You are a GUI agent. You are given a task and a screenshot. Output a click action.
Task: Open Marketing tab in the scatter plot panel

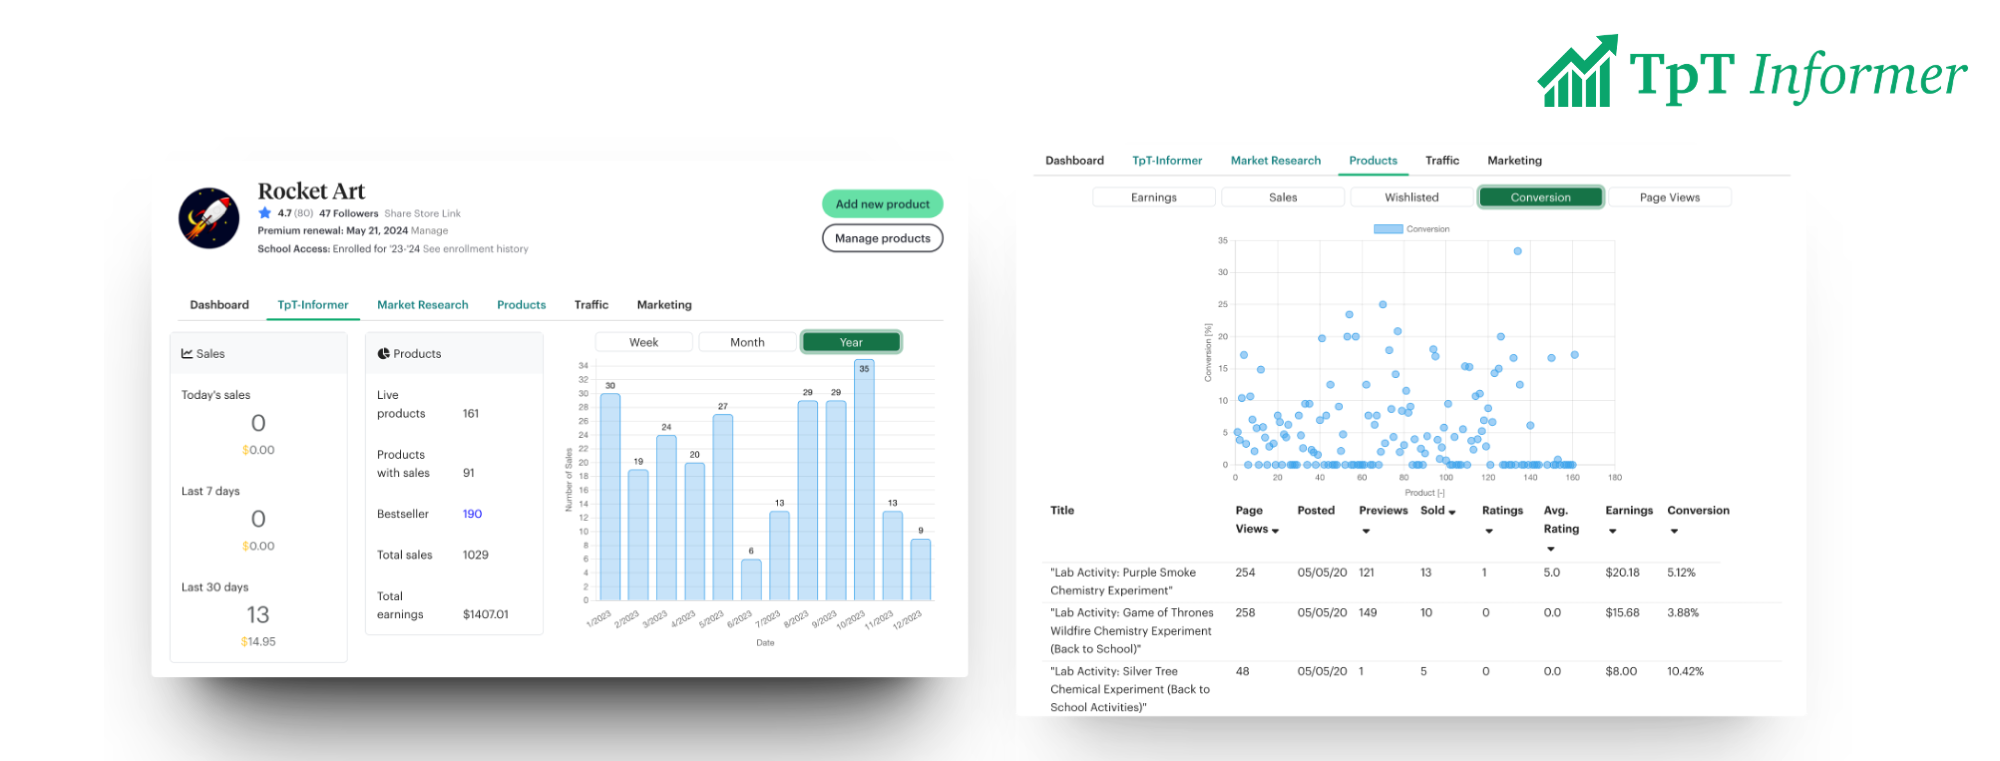(x=1514, y=160)
